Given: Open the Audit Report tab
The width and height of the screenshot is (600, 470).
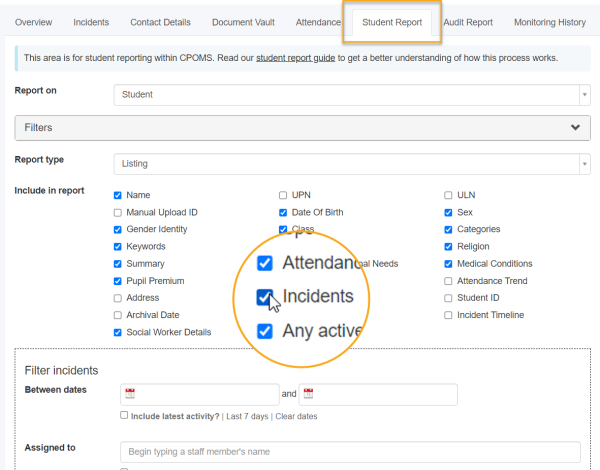Looking at the screenshot, I should point(468,22).
